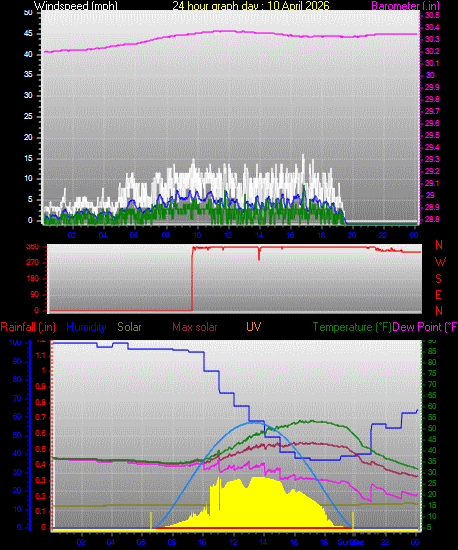
Task: Select the 0.7 value on rainfall axis
Action: tap(41, 417)
